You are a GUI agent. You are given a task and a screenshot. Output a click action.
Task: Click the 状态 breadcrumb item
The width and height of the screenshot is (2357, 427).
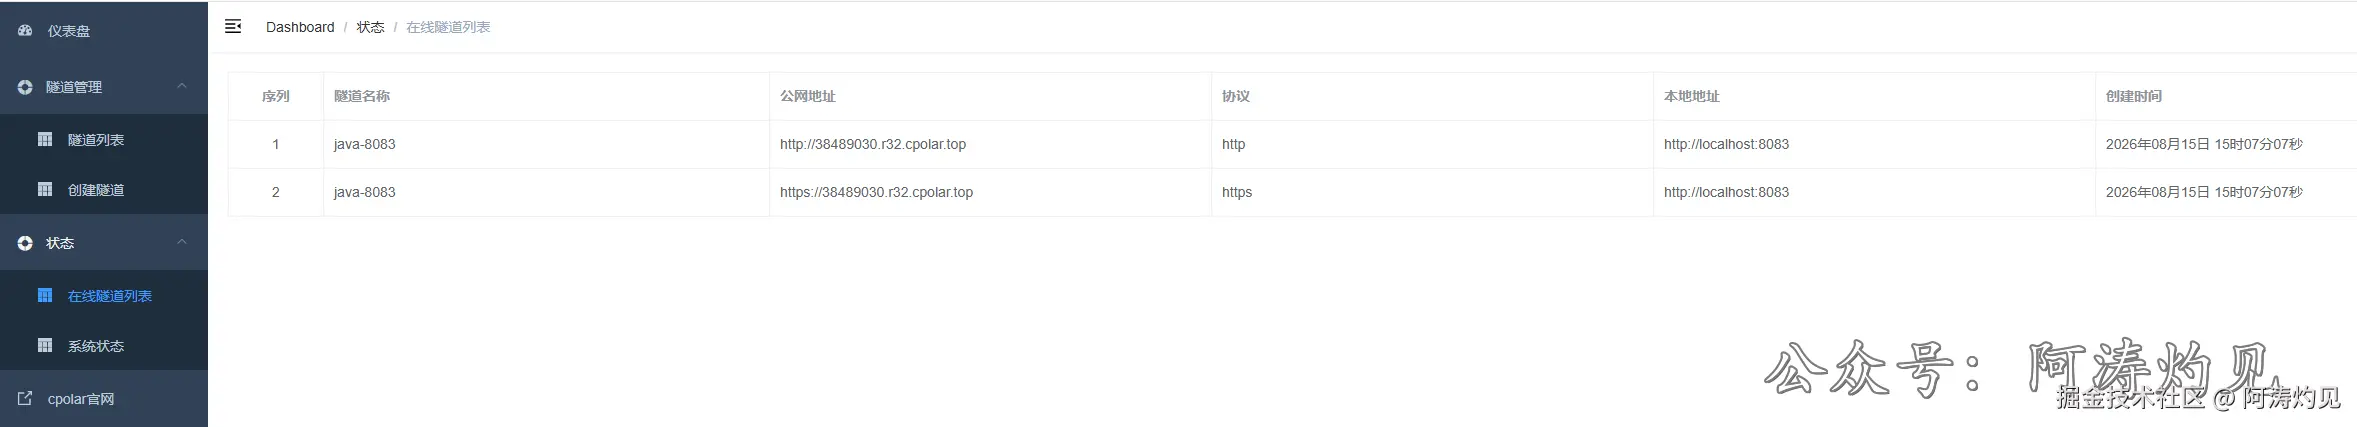point(370,27)
